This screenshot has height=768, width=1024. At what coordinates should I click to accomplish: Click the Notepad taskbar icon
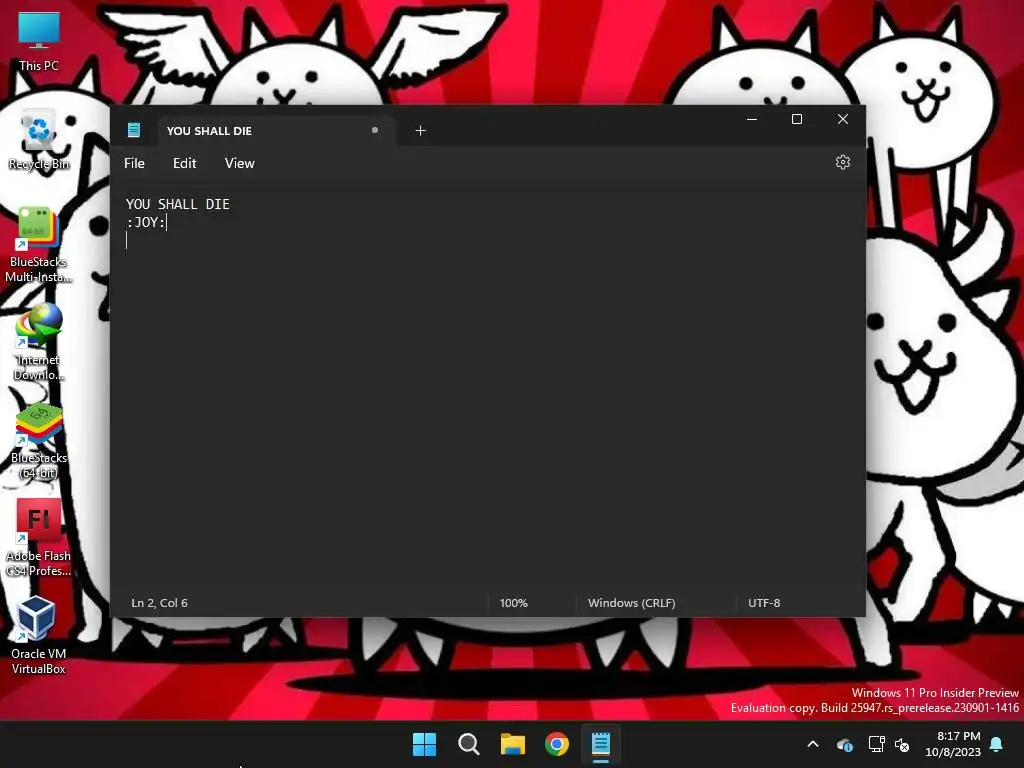(601, 744)
